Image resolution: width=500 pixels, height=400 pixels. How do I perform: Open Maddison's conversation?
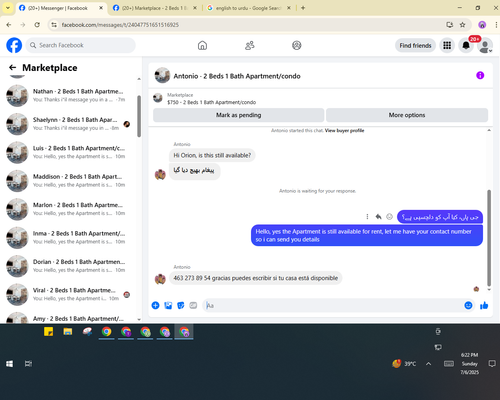70,180
